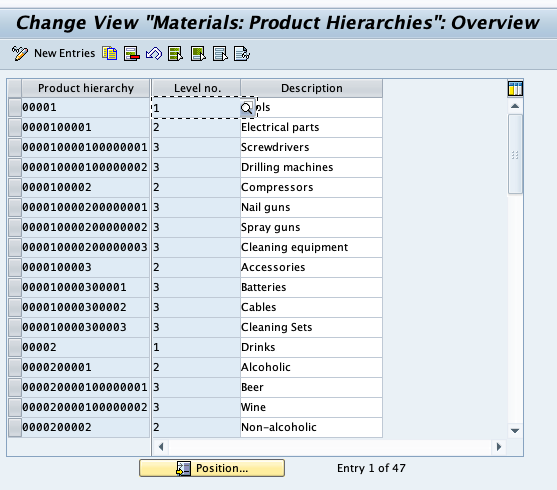Click the configuration help document icon
The width and height of the screenshot is (557, 490).
tap(242, 54)
